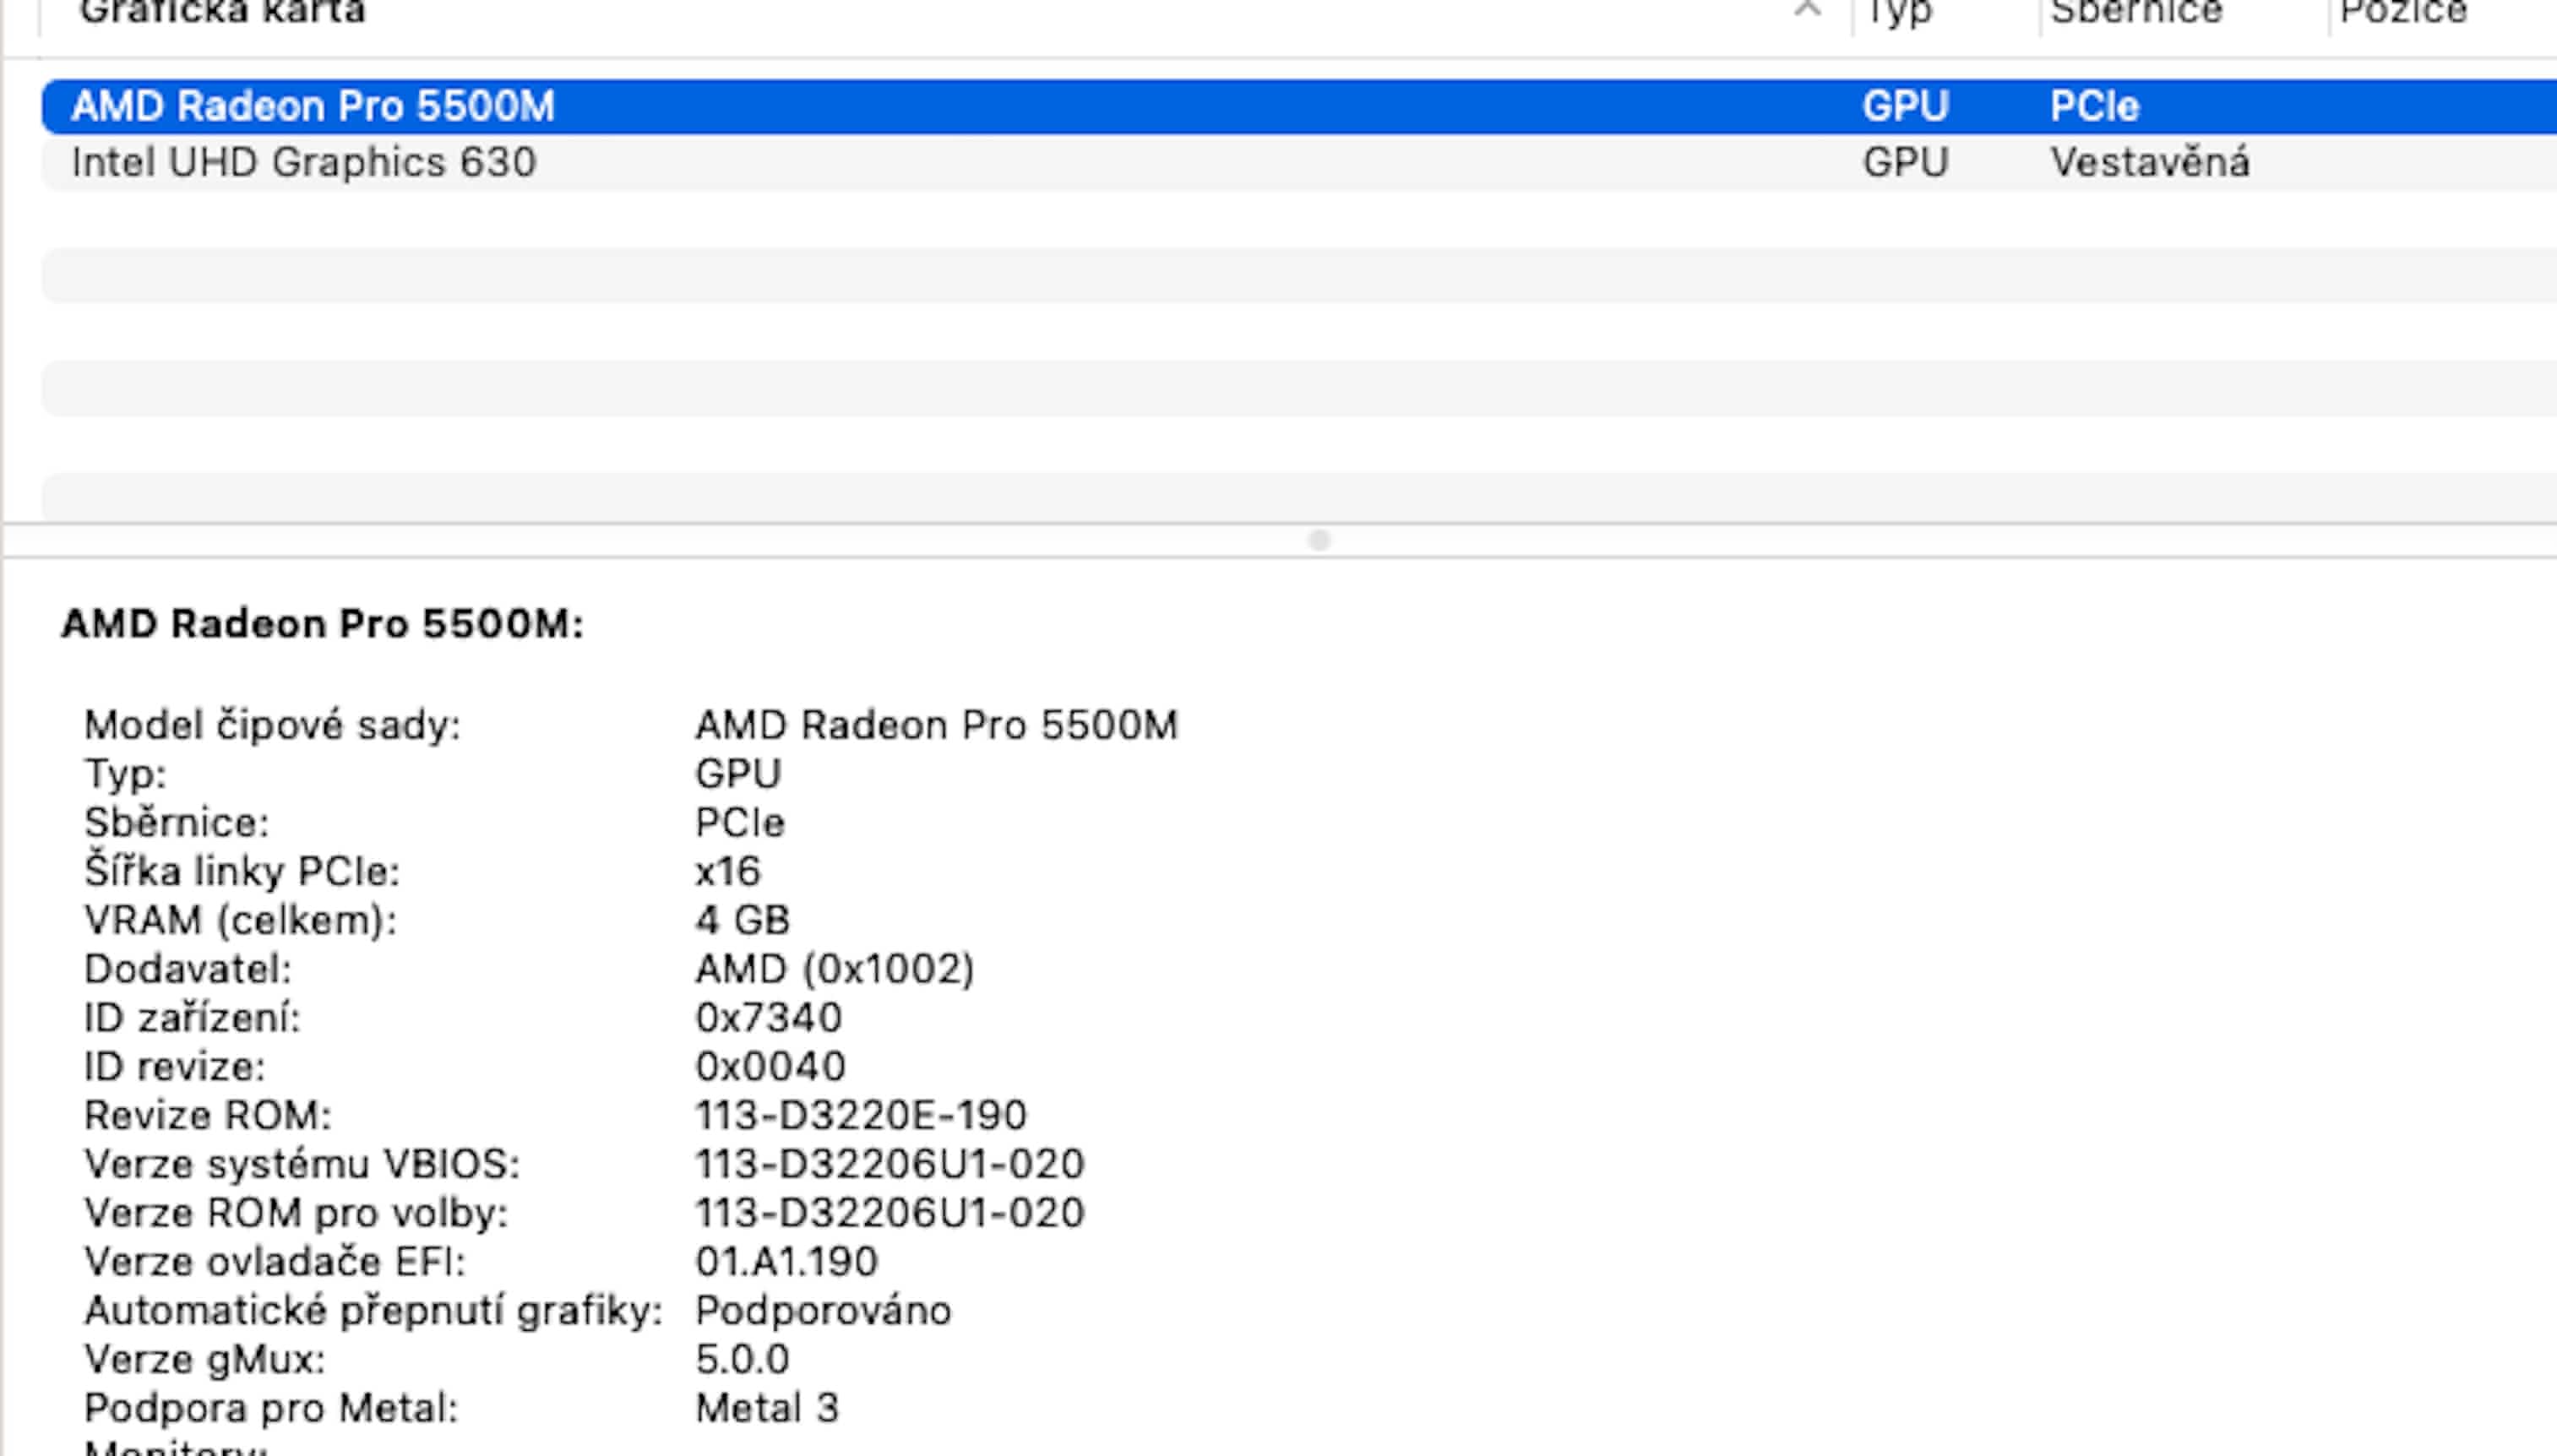The height and width of the screenshot is (1456, 2557).
Task: Click the Metal 3 support value
Action: [x=766, y=1408]
